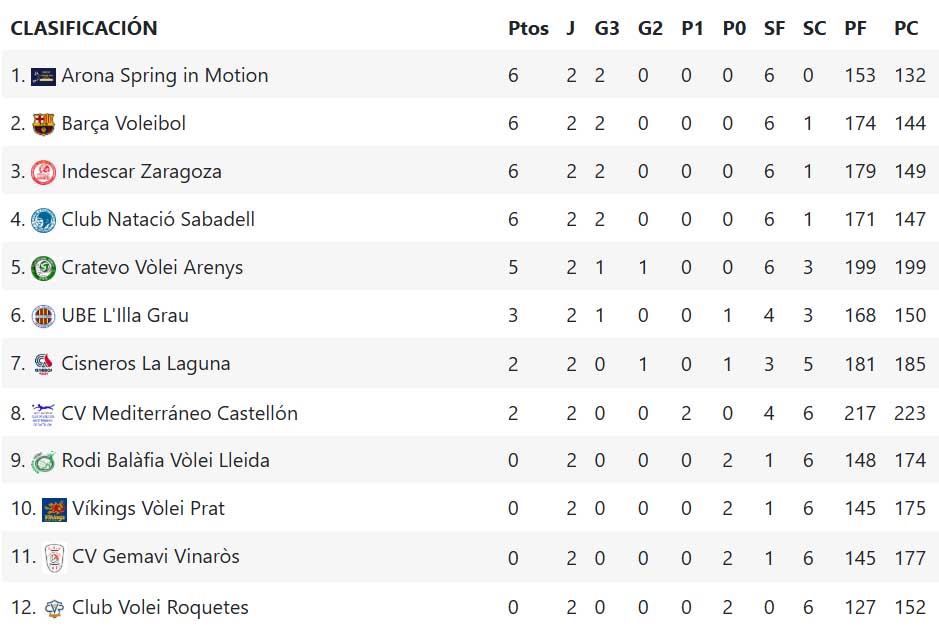Image resolution: width=939 pixels, height=636 pixels.
Task: Select the Cratevo Vòlei Arenys team name
Action: point(152,268)
